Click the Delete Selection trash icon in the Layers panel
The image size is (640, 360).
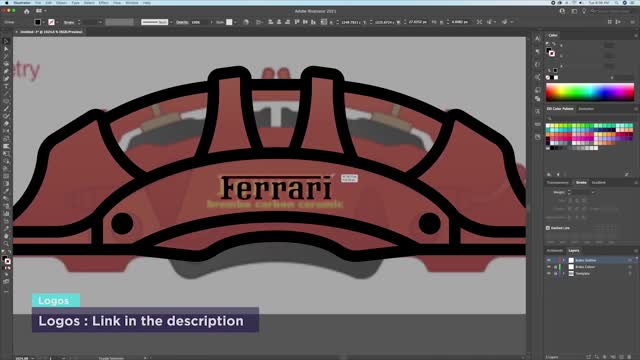tap(630, 357)
